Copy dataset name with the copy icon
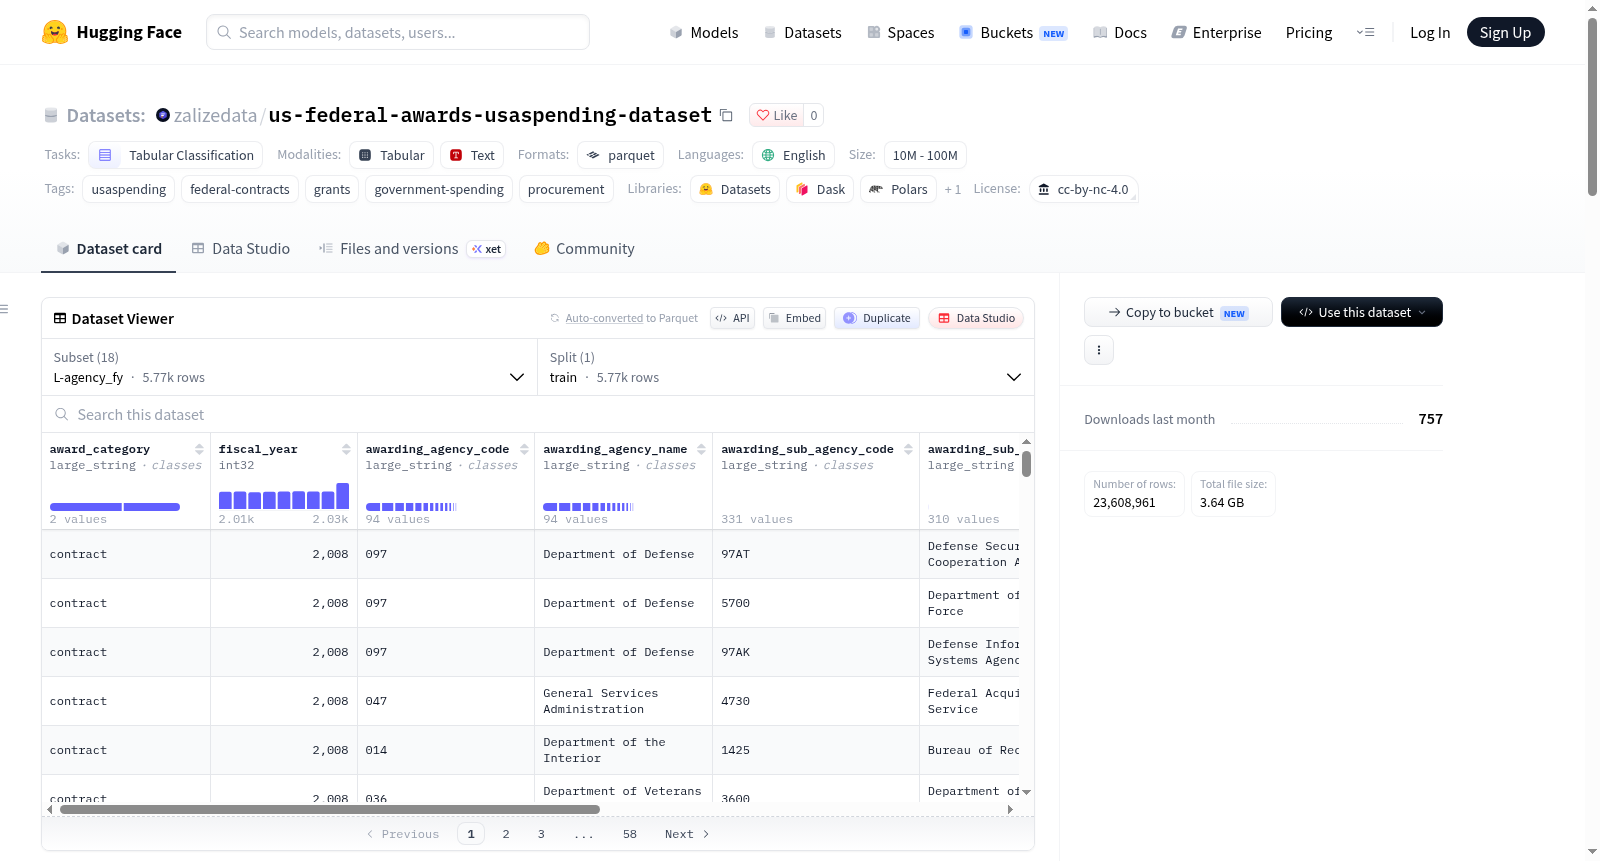The width and height of the screenshot is (1600, 861). [x=727, y=116]
